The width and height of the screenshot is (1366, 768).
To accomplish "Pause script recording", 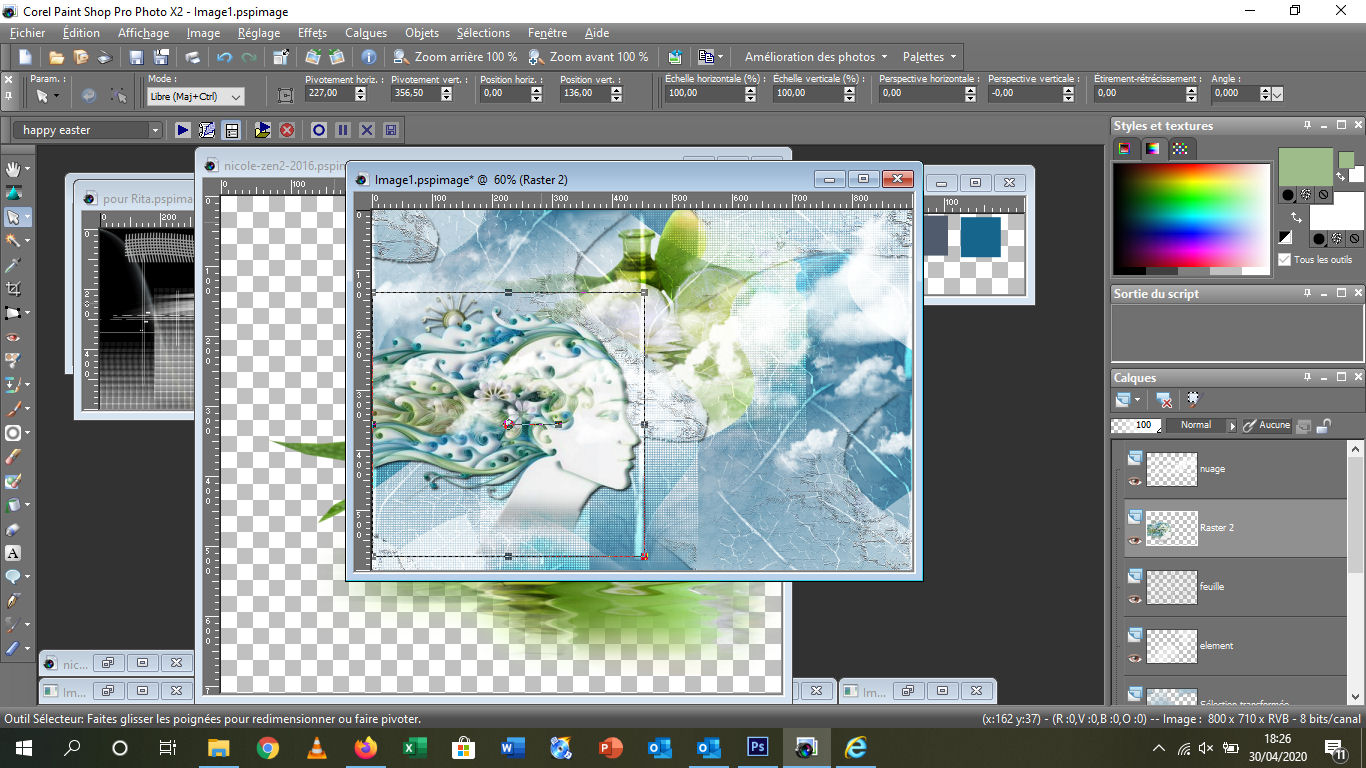I will click(x=343, y=130).
